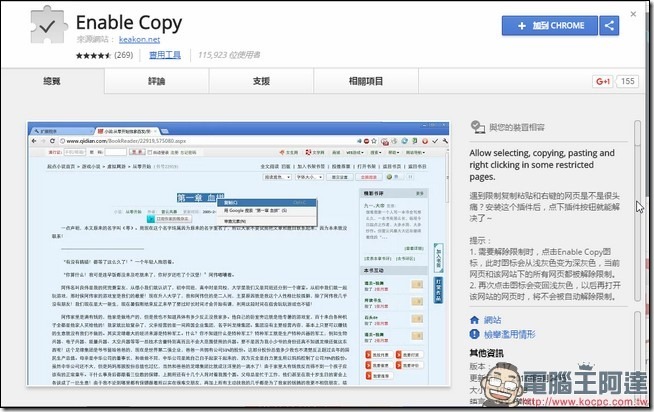Click the home icon beside 網站
The image size is (654, 412).
pyautogui.click(x=474, y=320)
